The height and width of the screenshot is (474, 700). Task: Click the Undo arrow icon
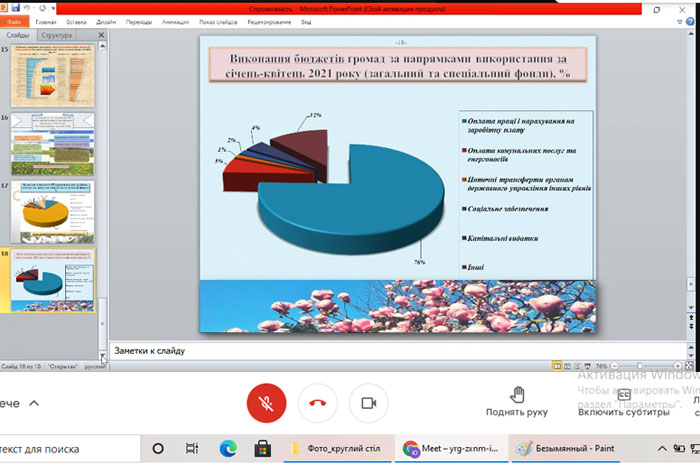click(x=27, y=8)
